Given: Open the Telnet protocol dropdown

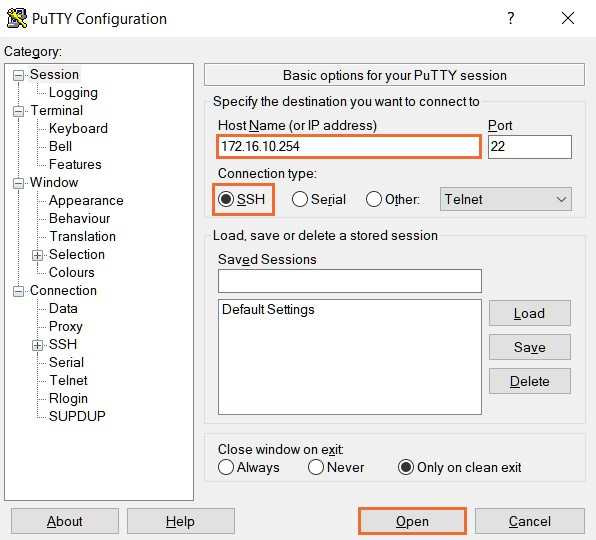Looking at the screenshot, I should point(506,199).
